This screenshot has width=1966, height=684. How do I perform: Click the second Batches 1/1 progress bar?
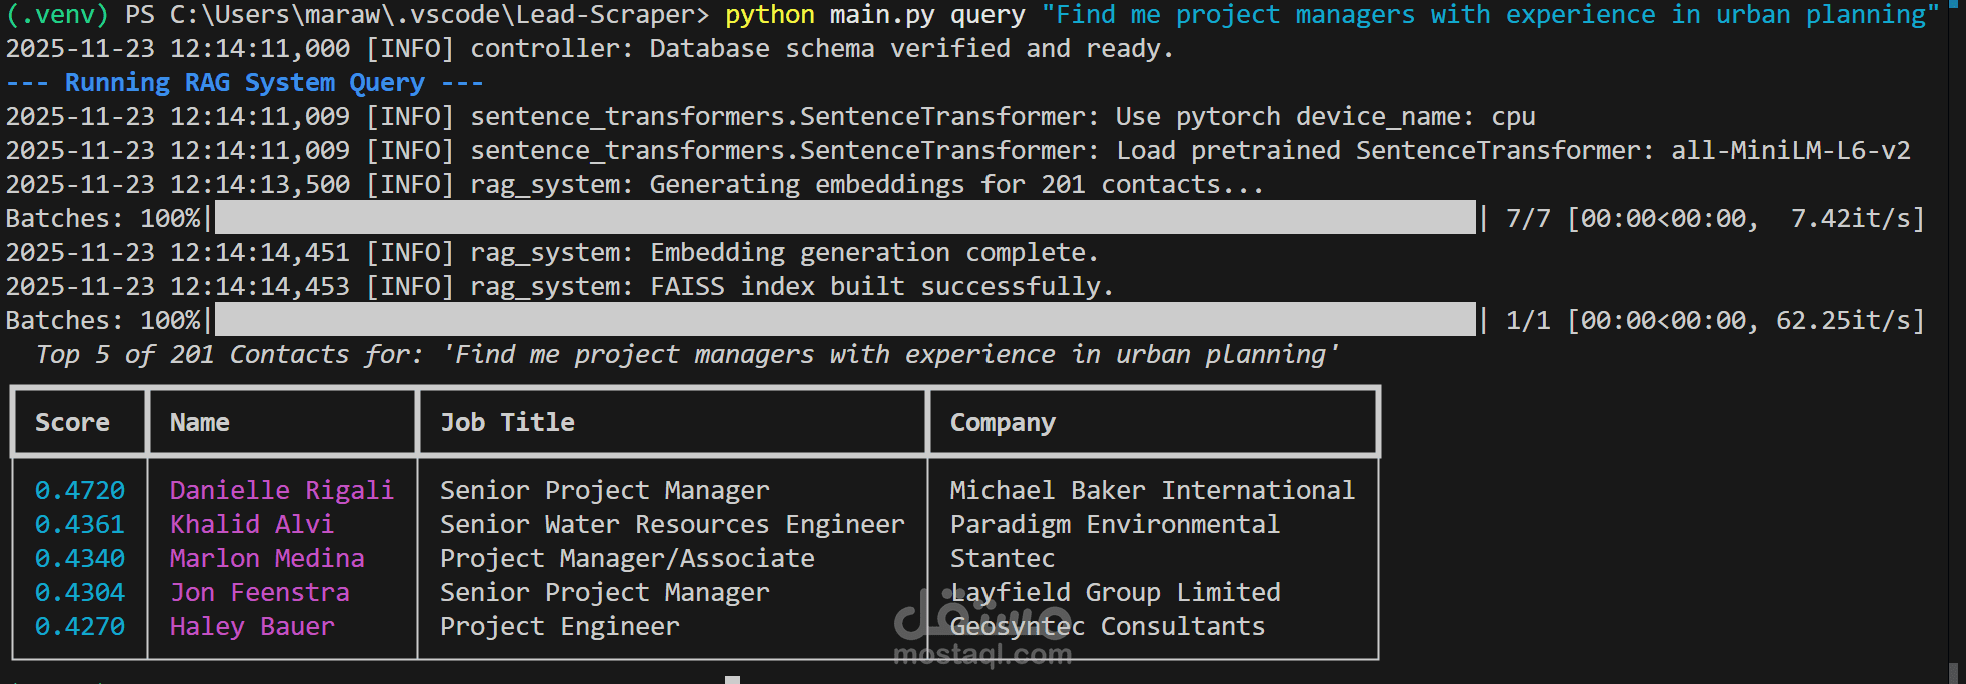(x=845, y=320)
